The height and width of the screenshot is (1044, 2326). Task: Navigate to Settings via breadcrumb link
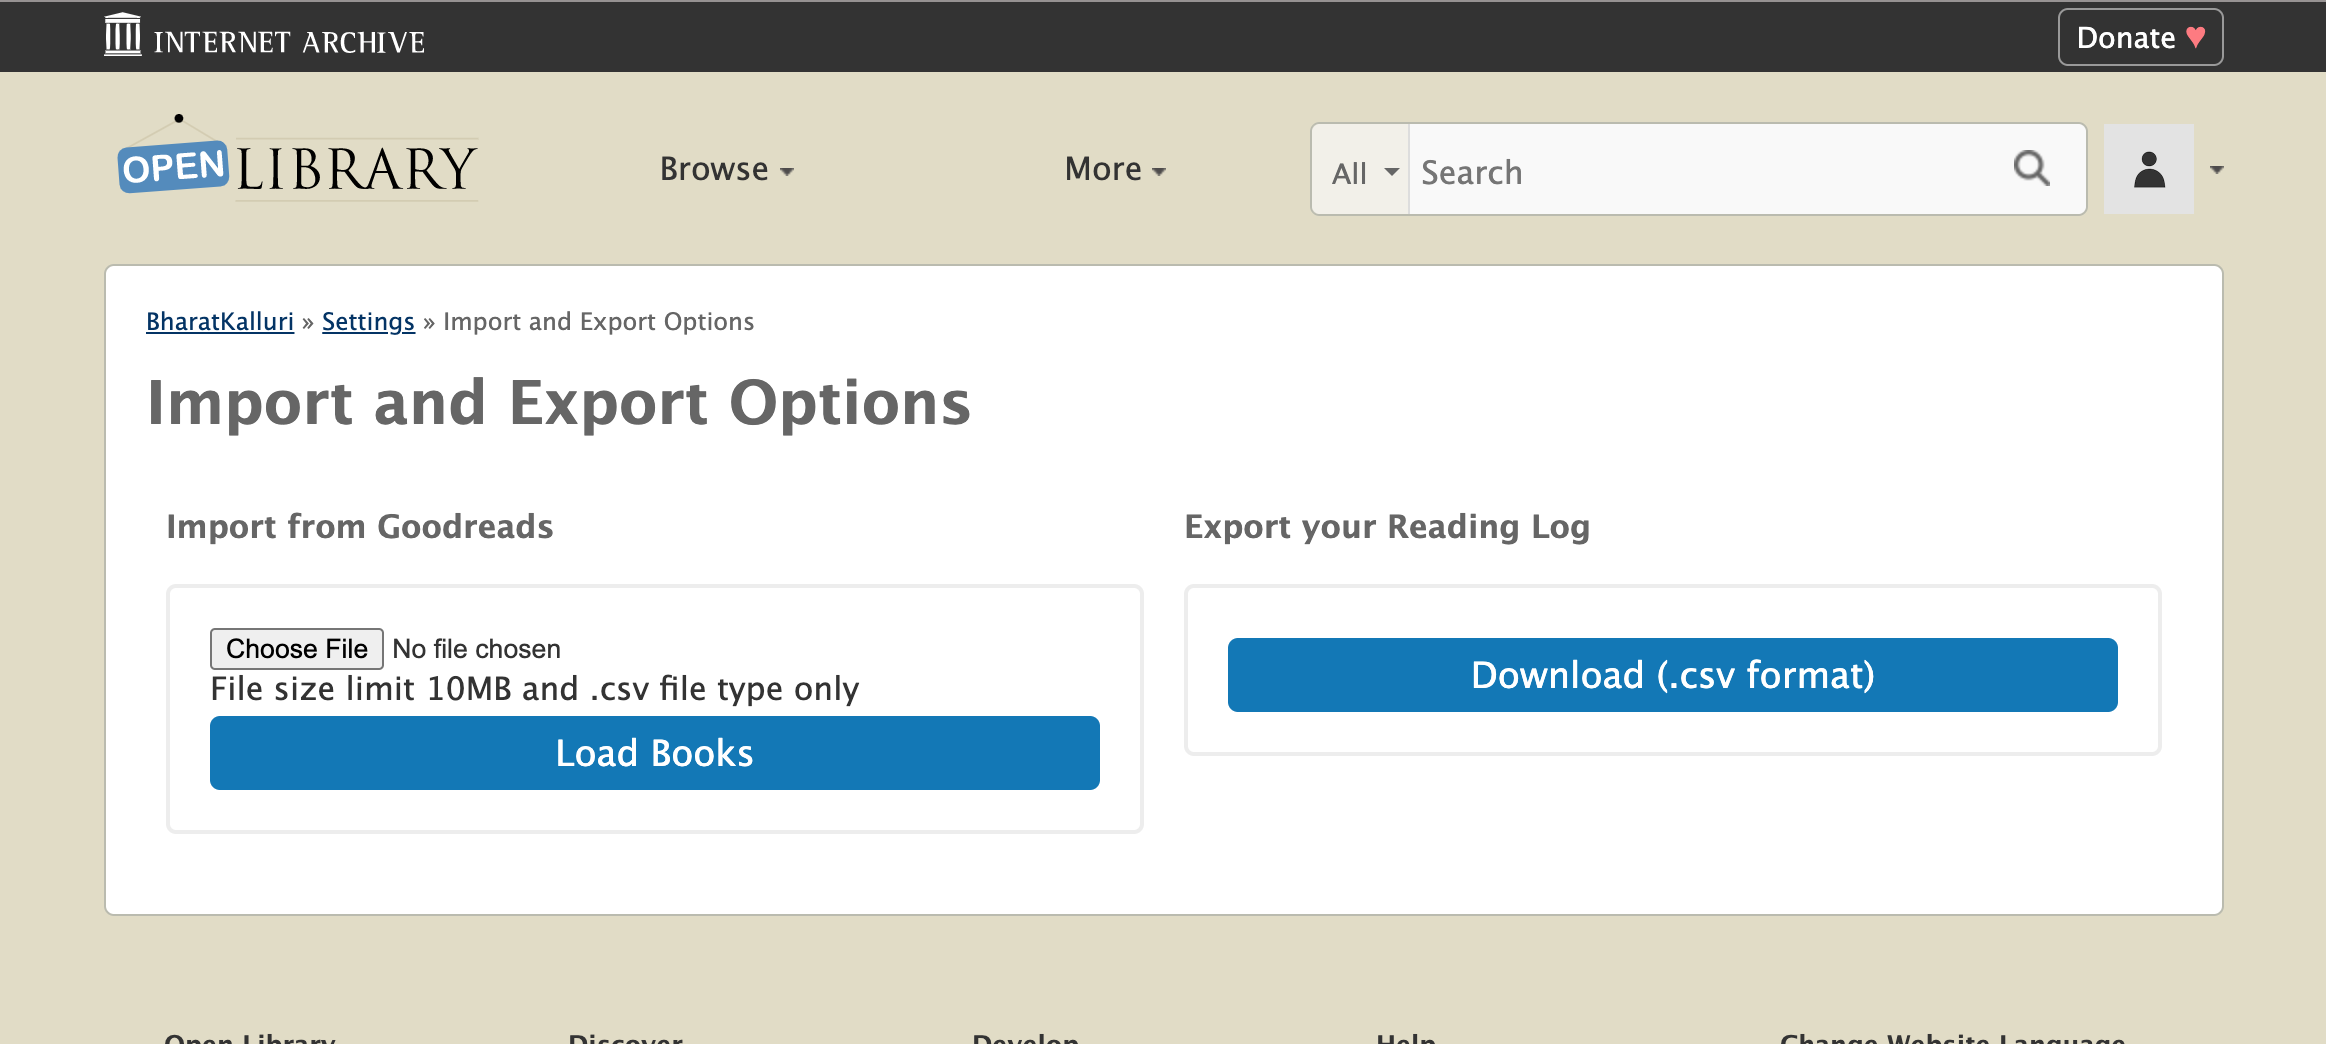click(x=368, y=321)
